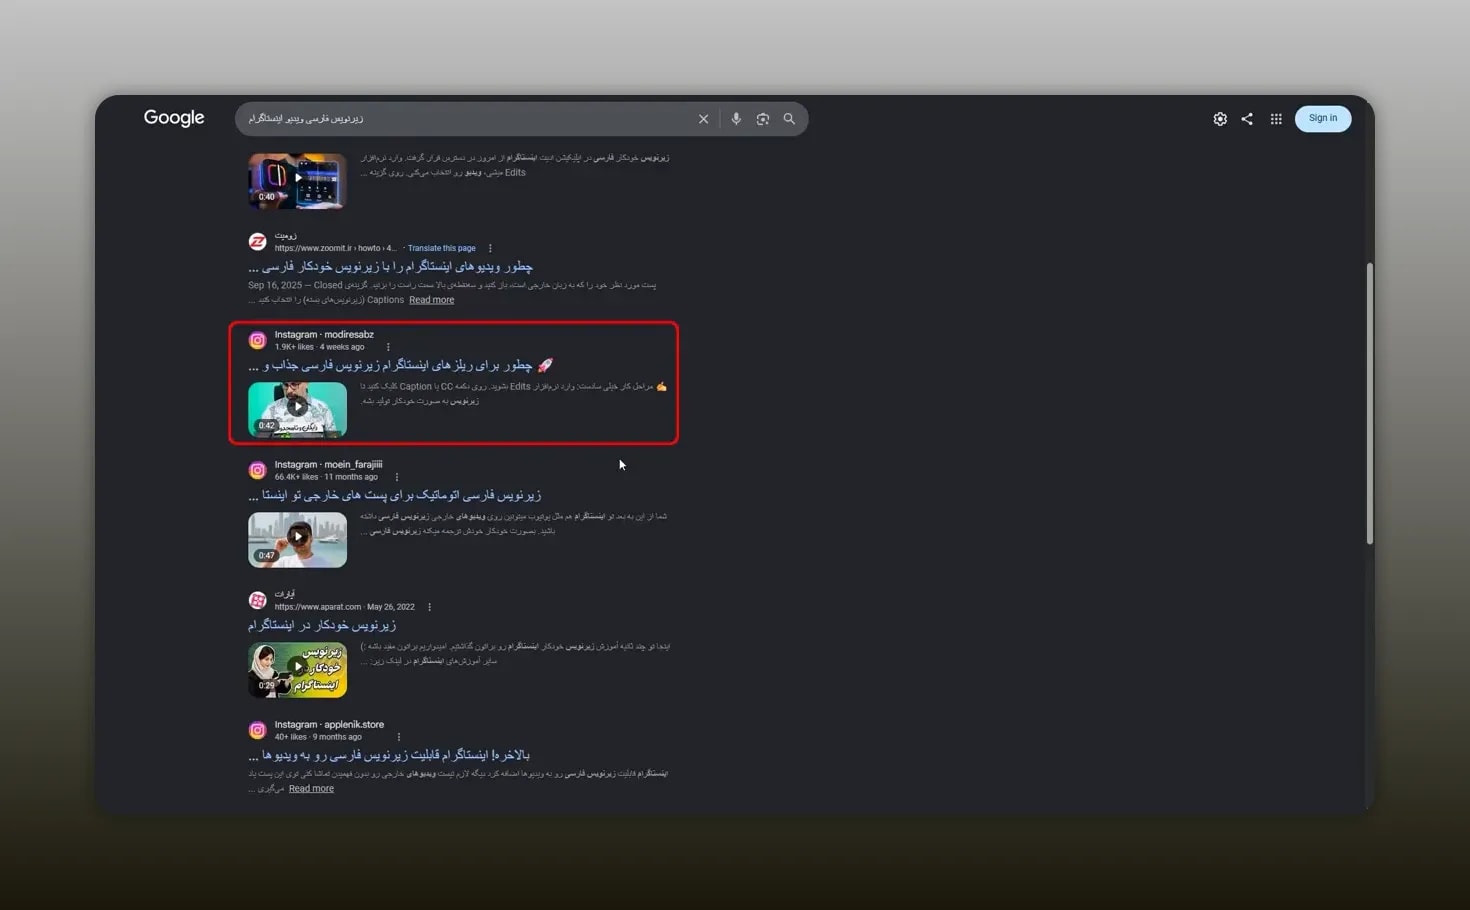Click Translate this page link

click(x=441, y=248)
